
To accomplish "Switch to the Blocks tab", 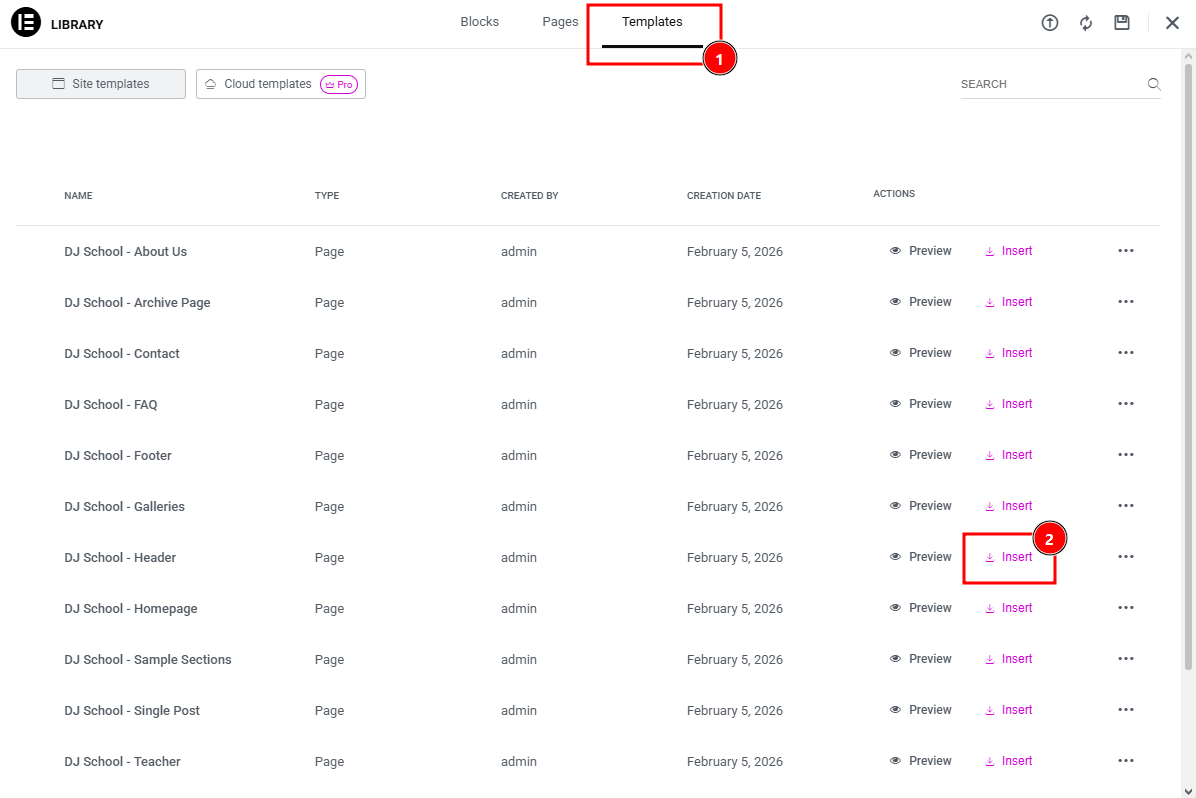I will click(x=479, y=22).
